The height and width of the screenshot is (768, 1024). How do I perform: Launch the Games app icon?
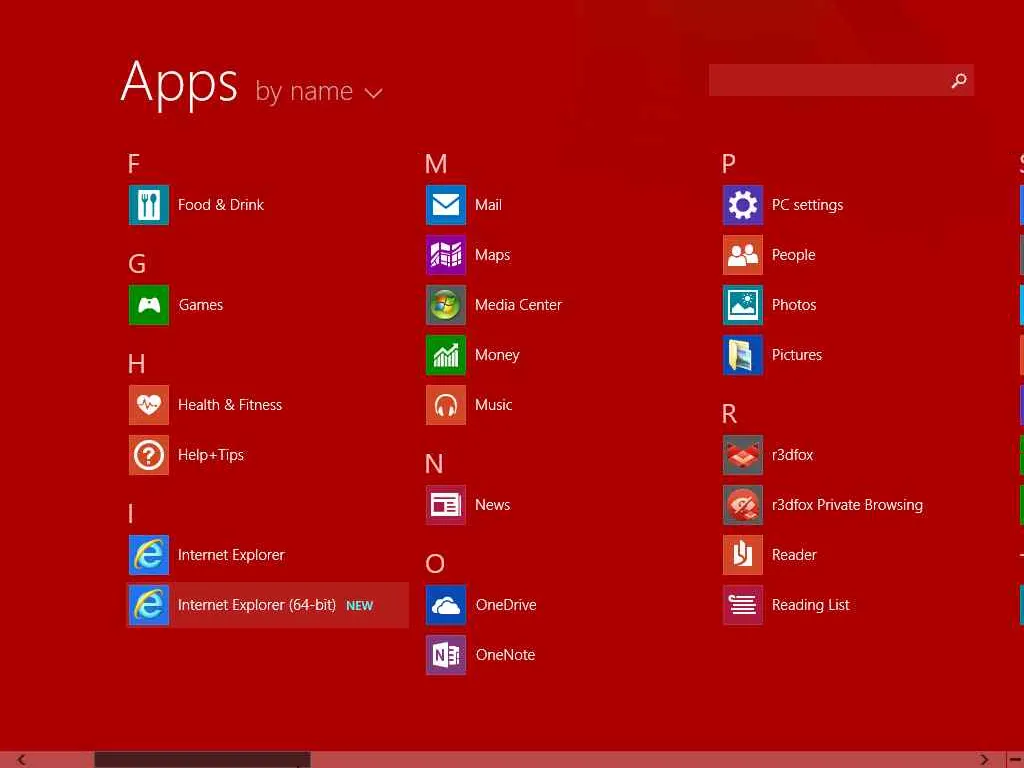point(149,304)
